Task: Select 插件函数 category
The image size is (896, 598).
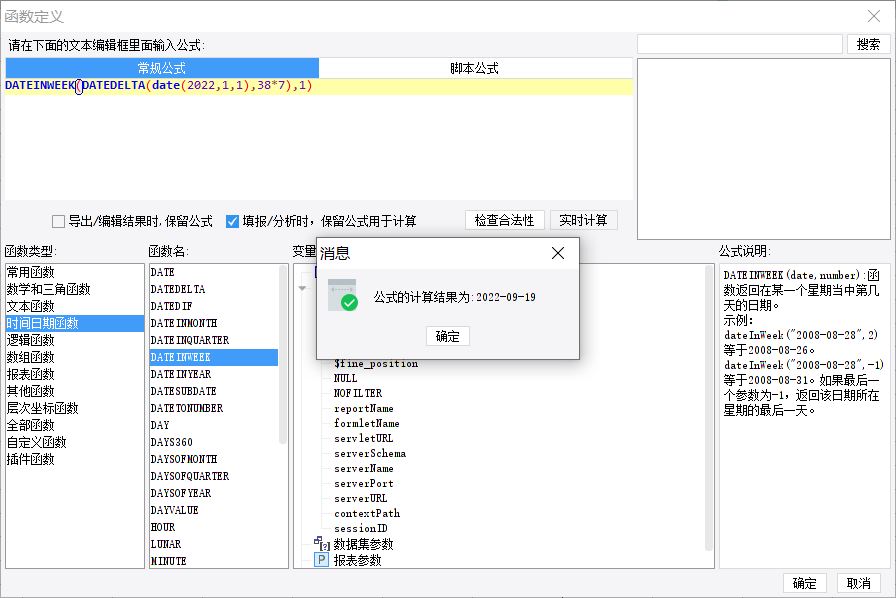Action: pyautogui.click(x=74, y=460)
